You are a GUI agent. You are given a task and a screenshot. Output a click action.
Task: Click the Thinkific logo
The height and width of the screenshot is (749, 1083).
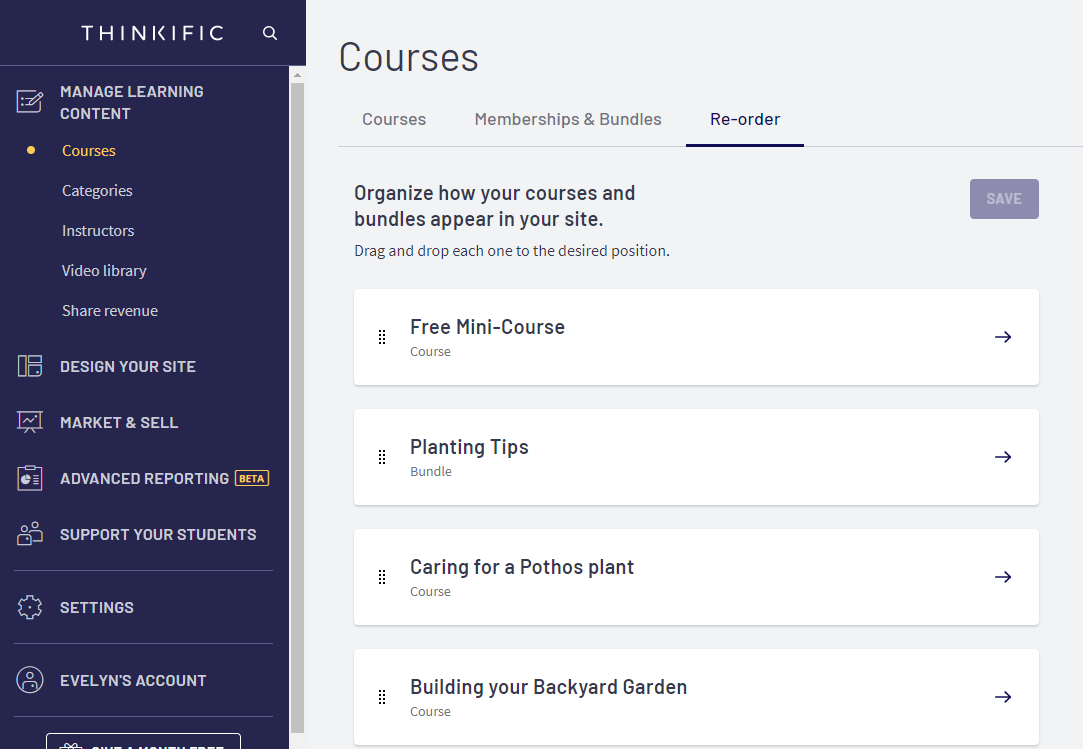point(153,33)
